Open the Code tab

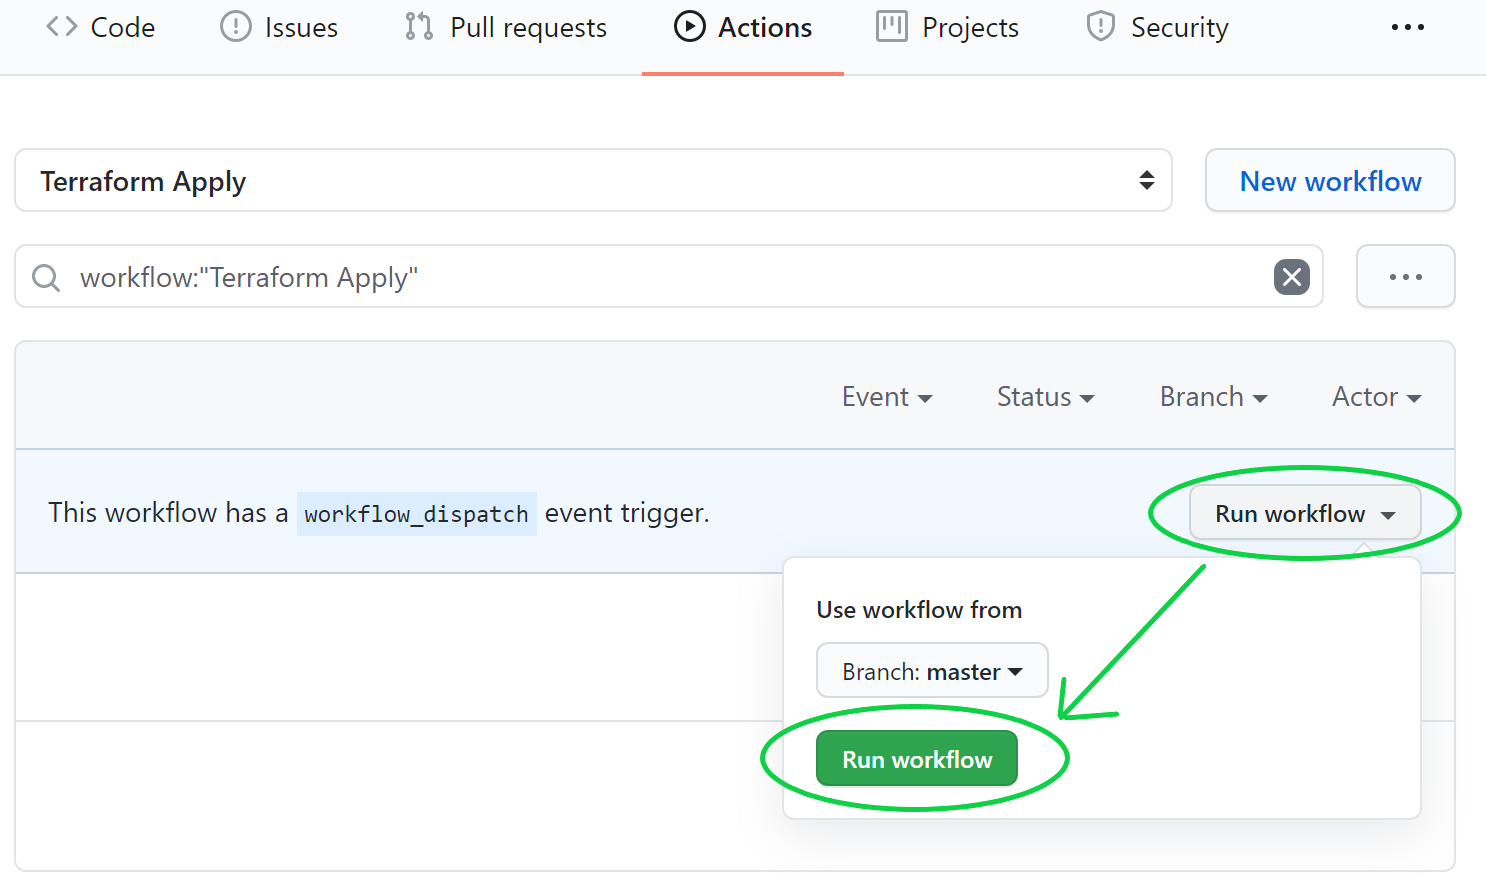tap(100, 28)
